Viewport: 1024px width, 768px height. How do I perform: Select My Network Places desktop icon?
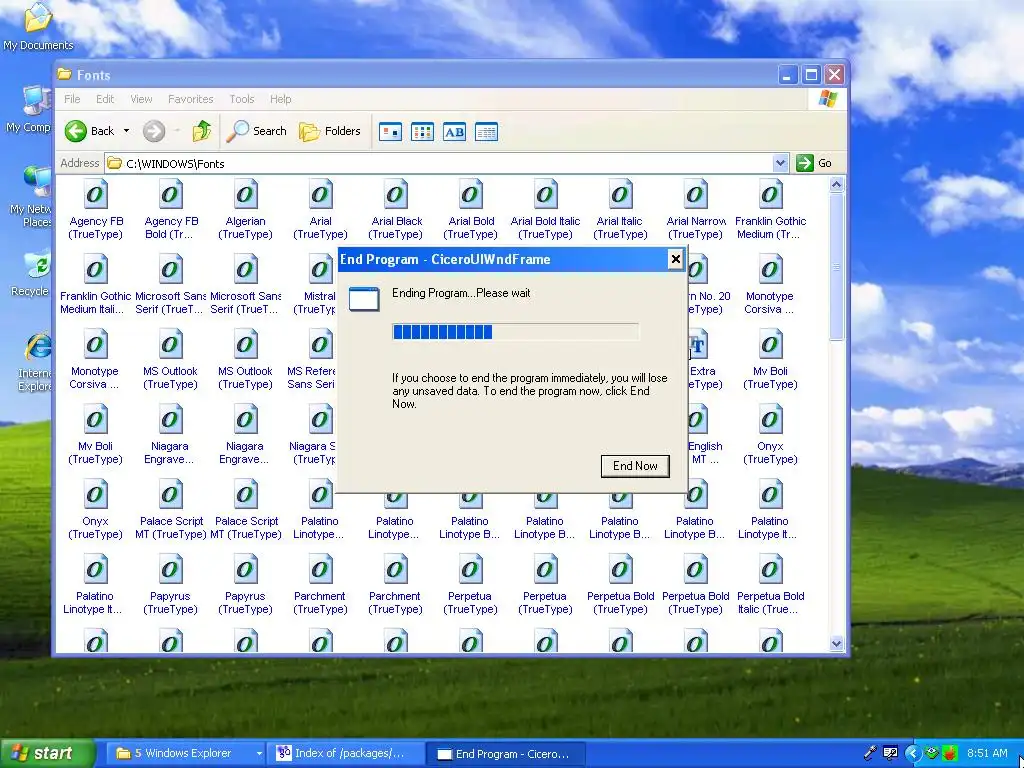coord(31,196)
